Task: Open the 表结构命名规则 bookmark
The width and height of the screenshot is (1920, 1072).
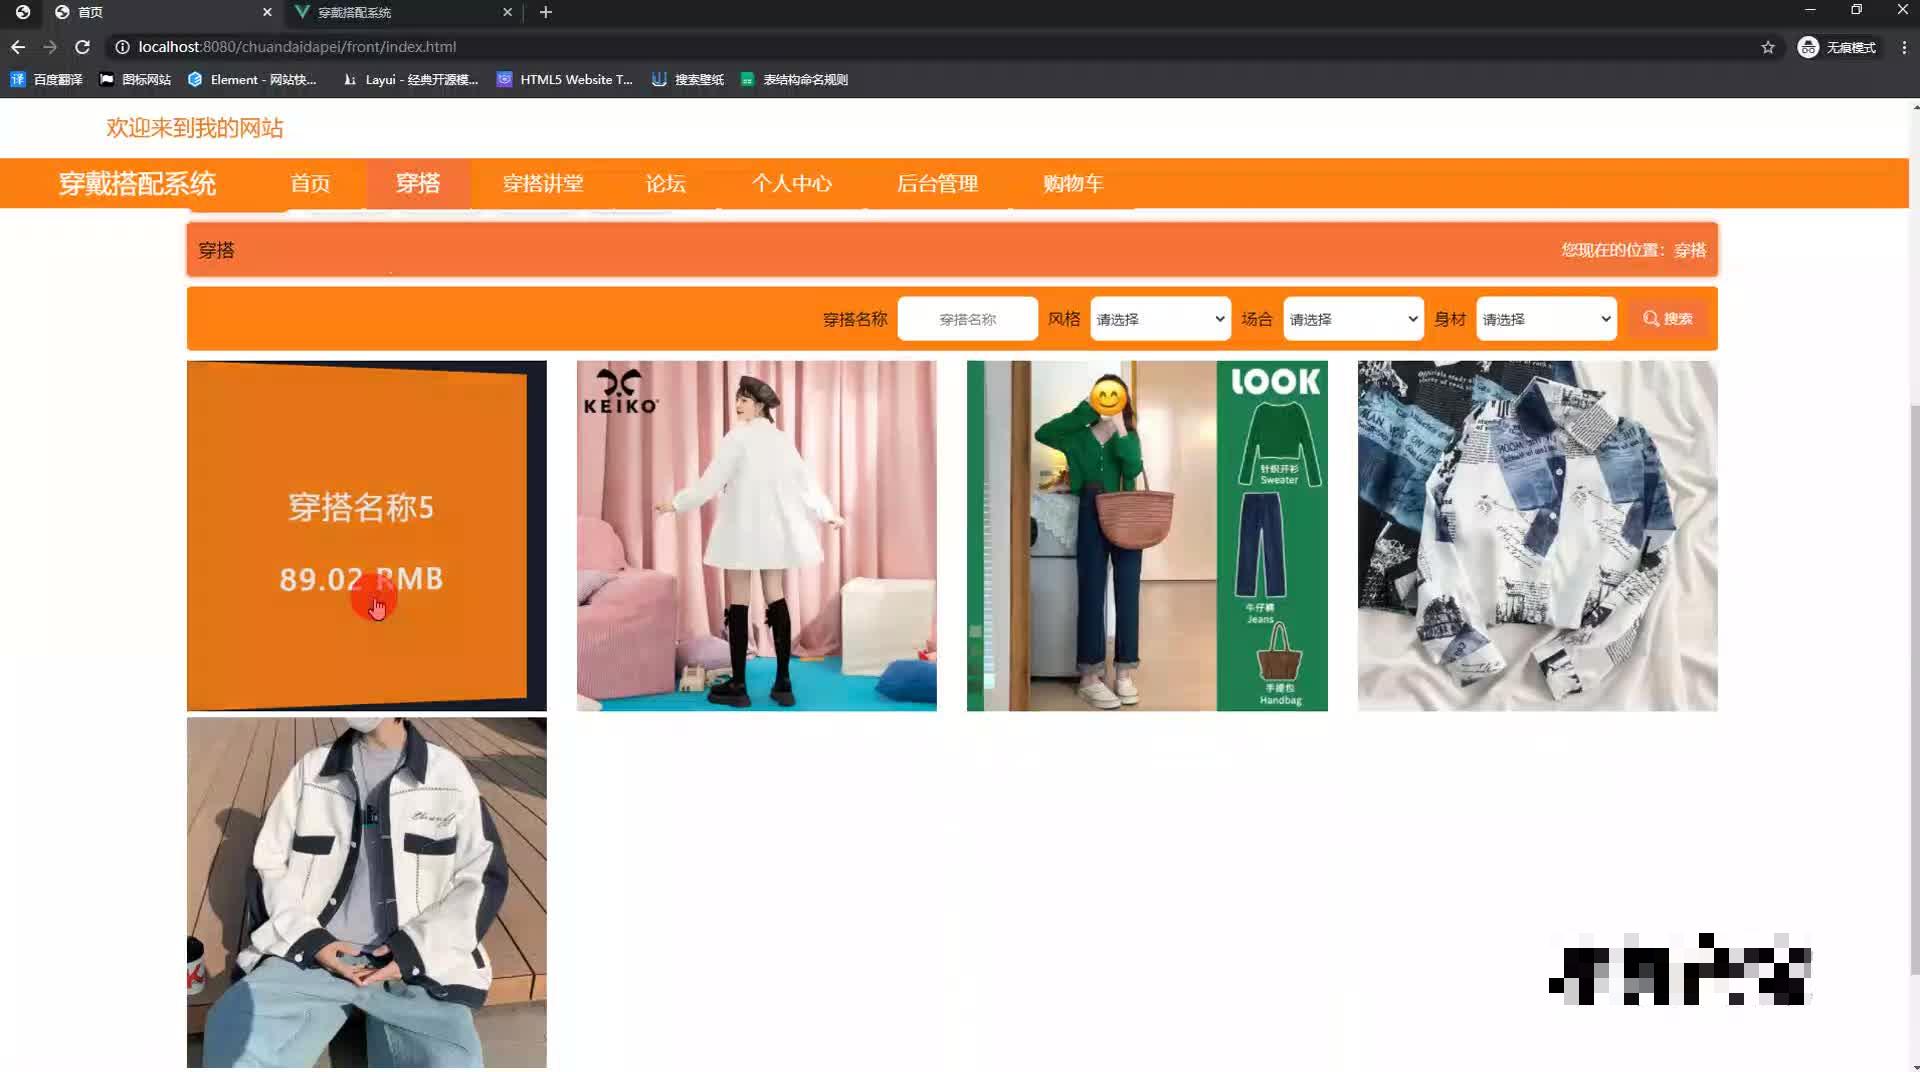Action: (794, 79)
